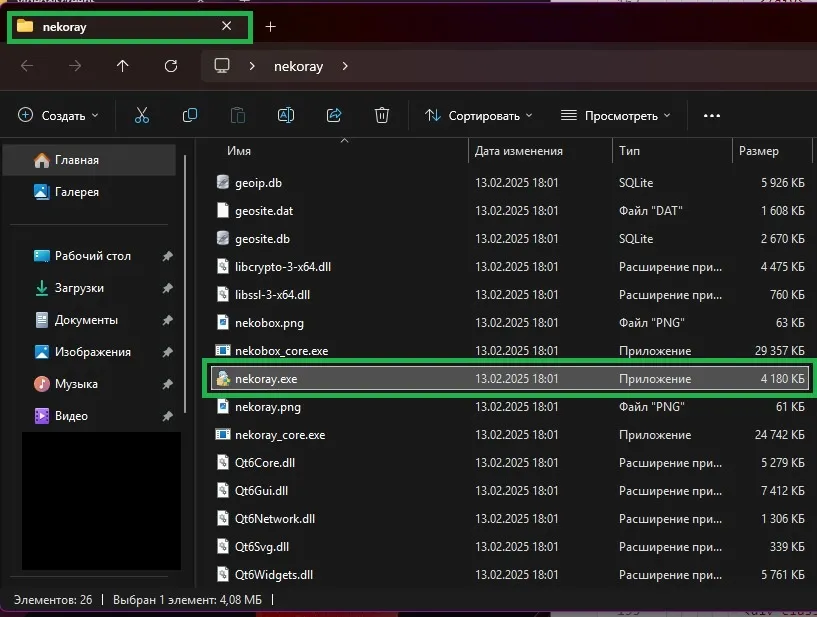
Task: Unpin Видео using its pin icon
Action: (x=167, y=416)
